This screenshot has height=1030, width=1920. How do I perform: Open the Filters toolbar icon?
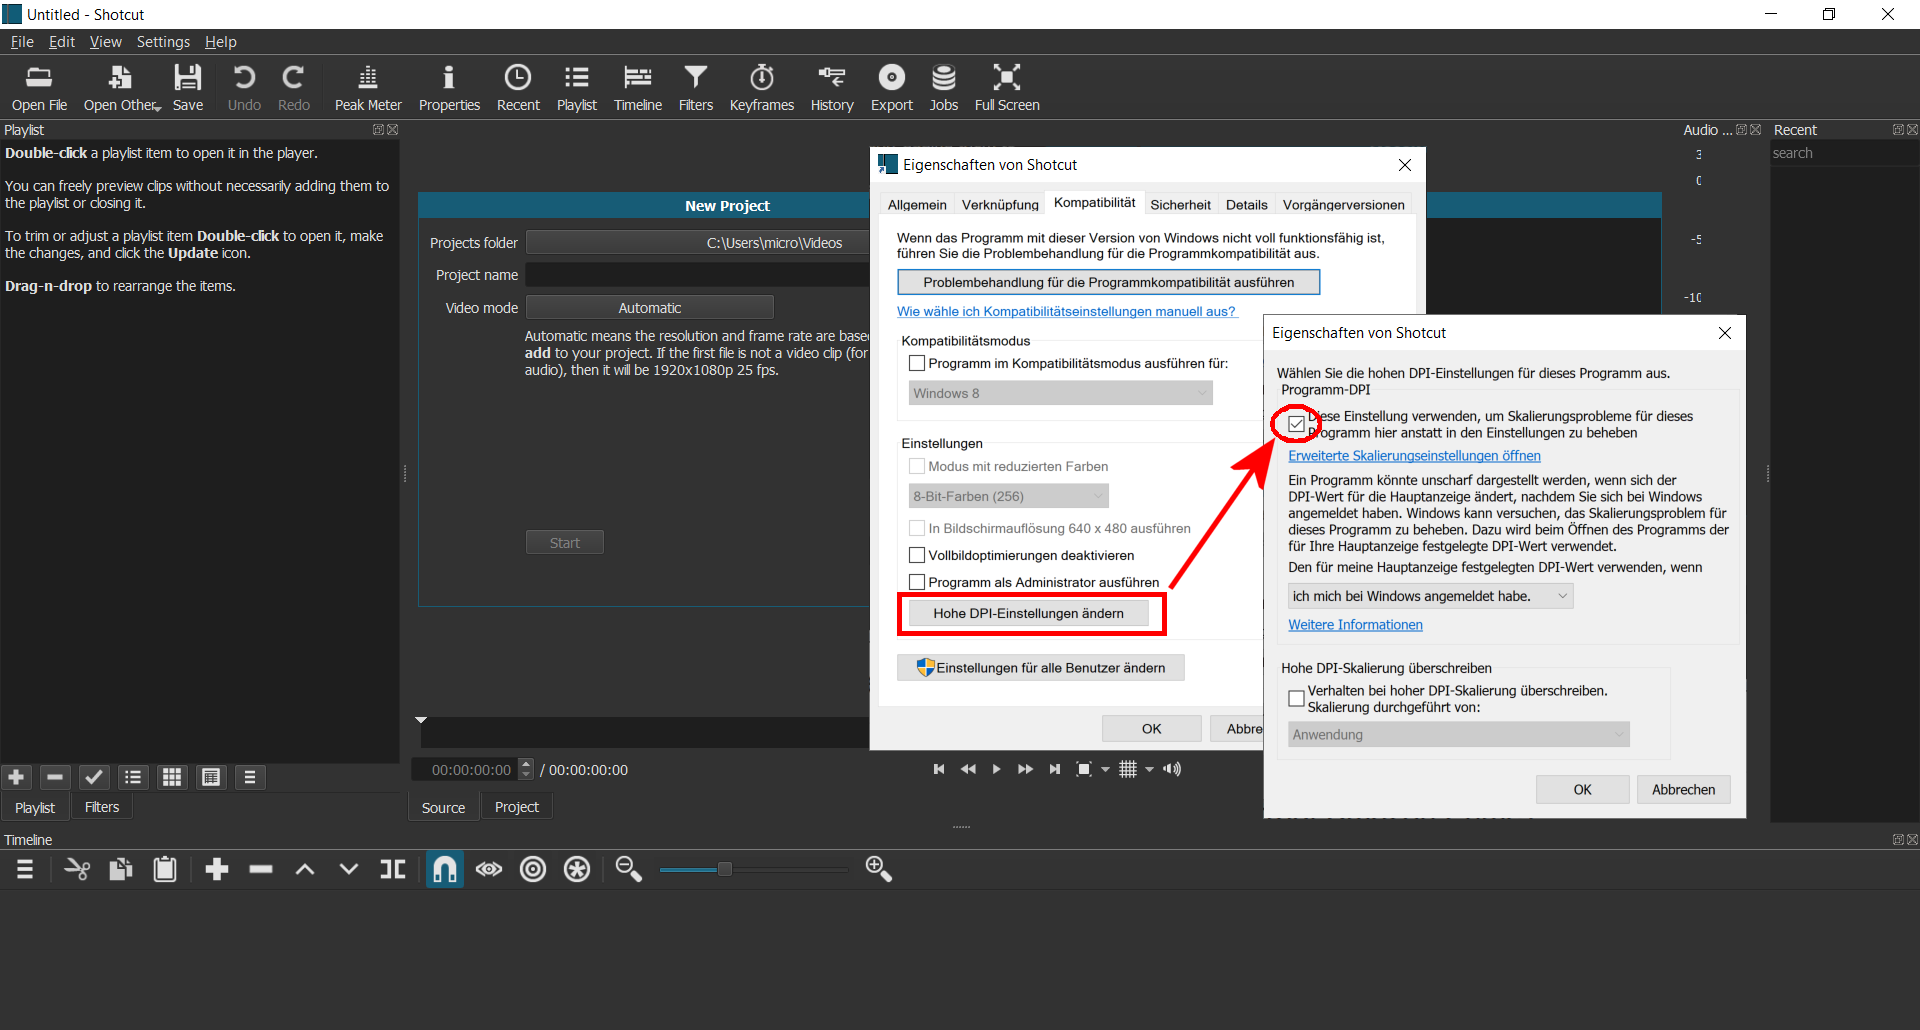(696, 88)
